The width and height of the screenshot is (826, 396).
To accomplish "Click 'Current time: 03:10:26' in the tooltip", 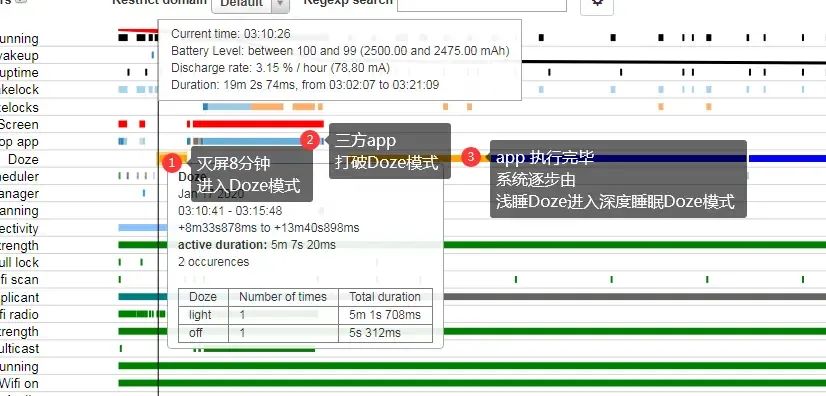I will pyautogui.click(x=231, y=34).
